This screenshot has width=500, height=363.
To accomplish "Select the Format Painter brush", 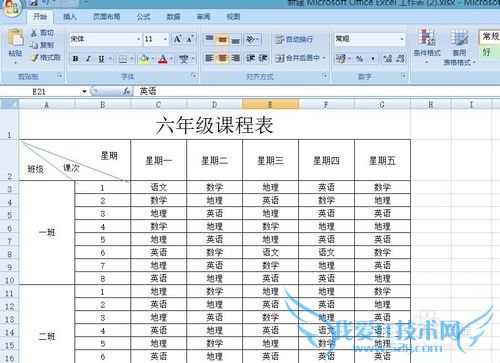I will click(x=34, y=57).
